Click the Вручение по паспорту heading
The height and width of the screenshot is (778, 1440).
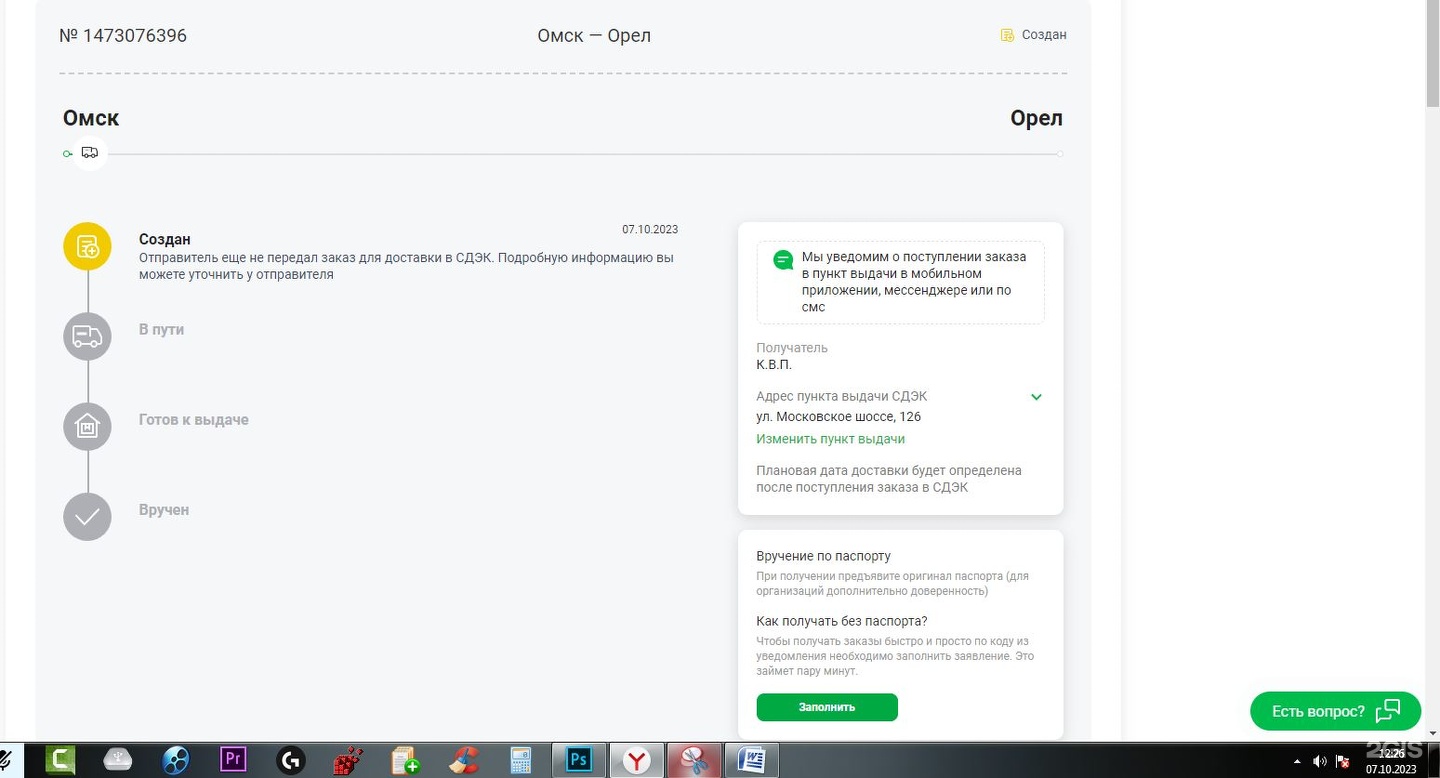(x=823, y=556)
